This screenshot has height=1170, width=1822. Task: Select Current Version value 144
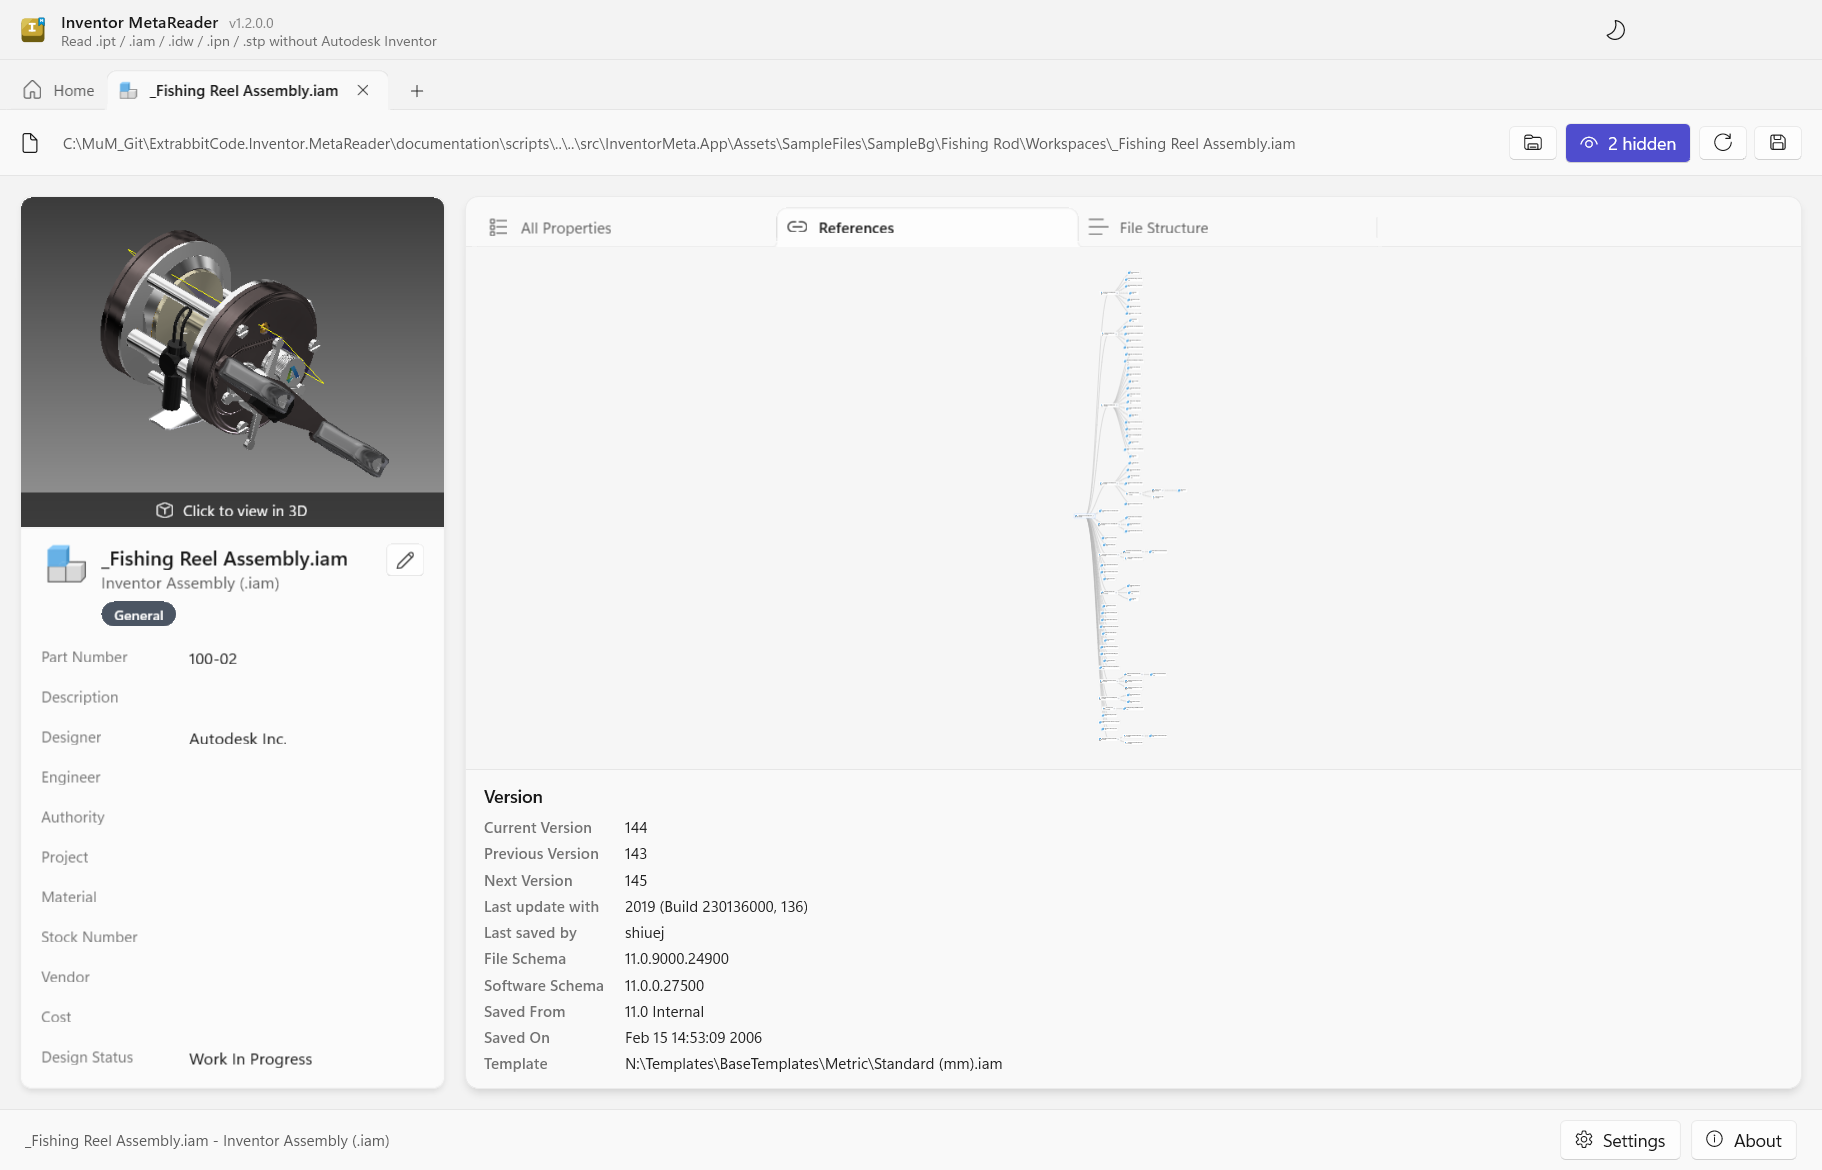[x=636, y=828]
